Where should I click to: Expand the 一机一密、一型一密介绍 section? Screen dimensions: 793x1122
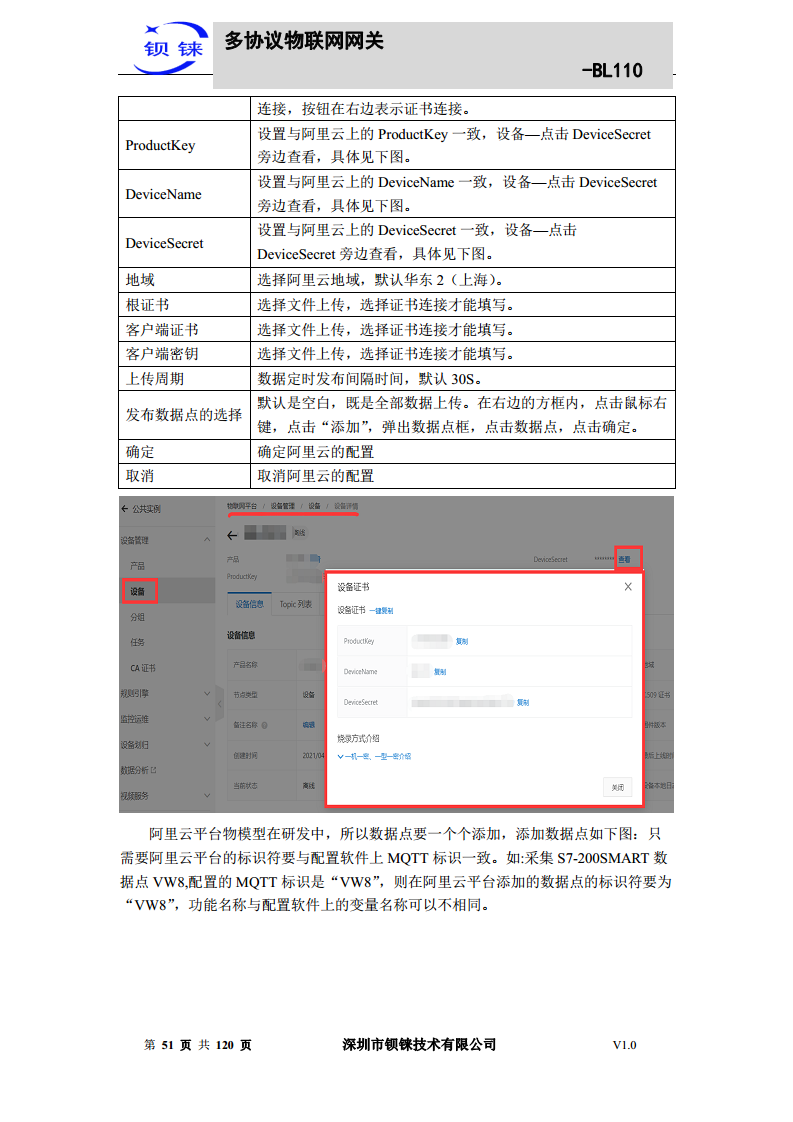point(374,756)
